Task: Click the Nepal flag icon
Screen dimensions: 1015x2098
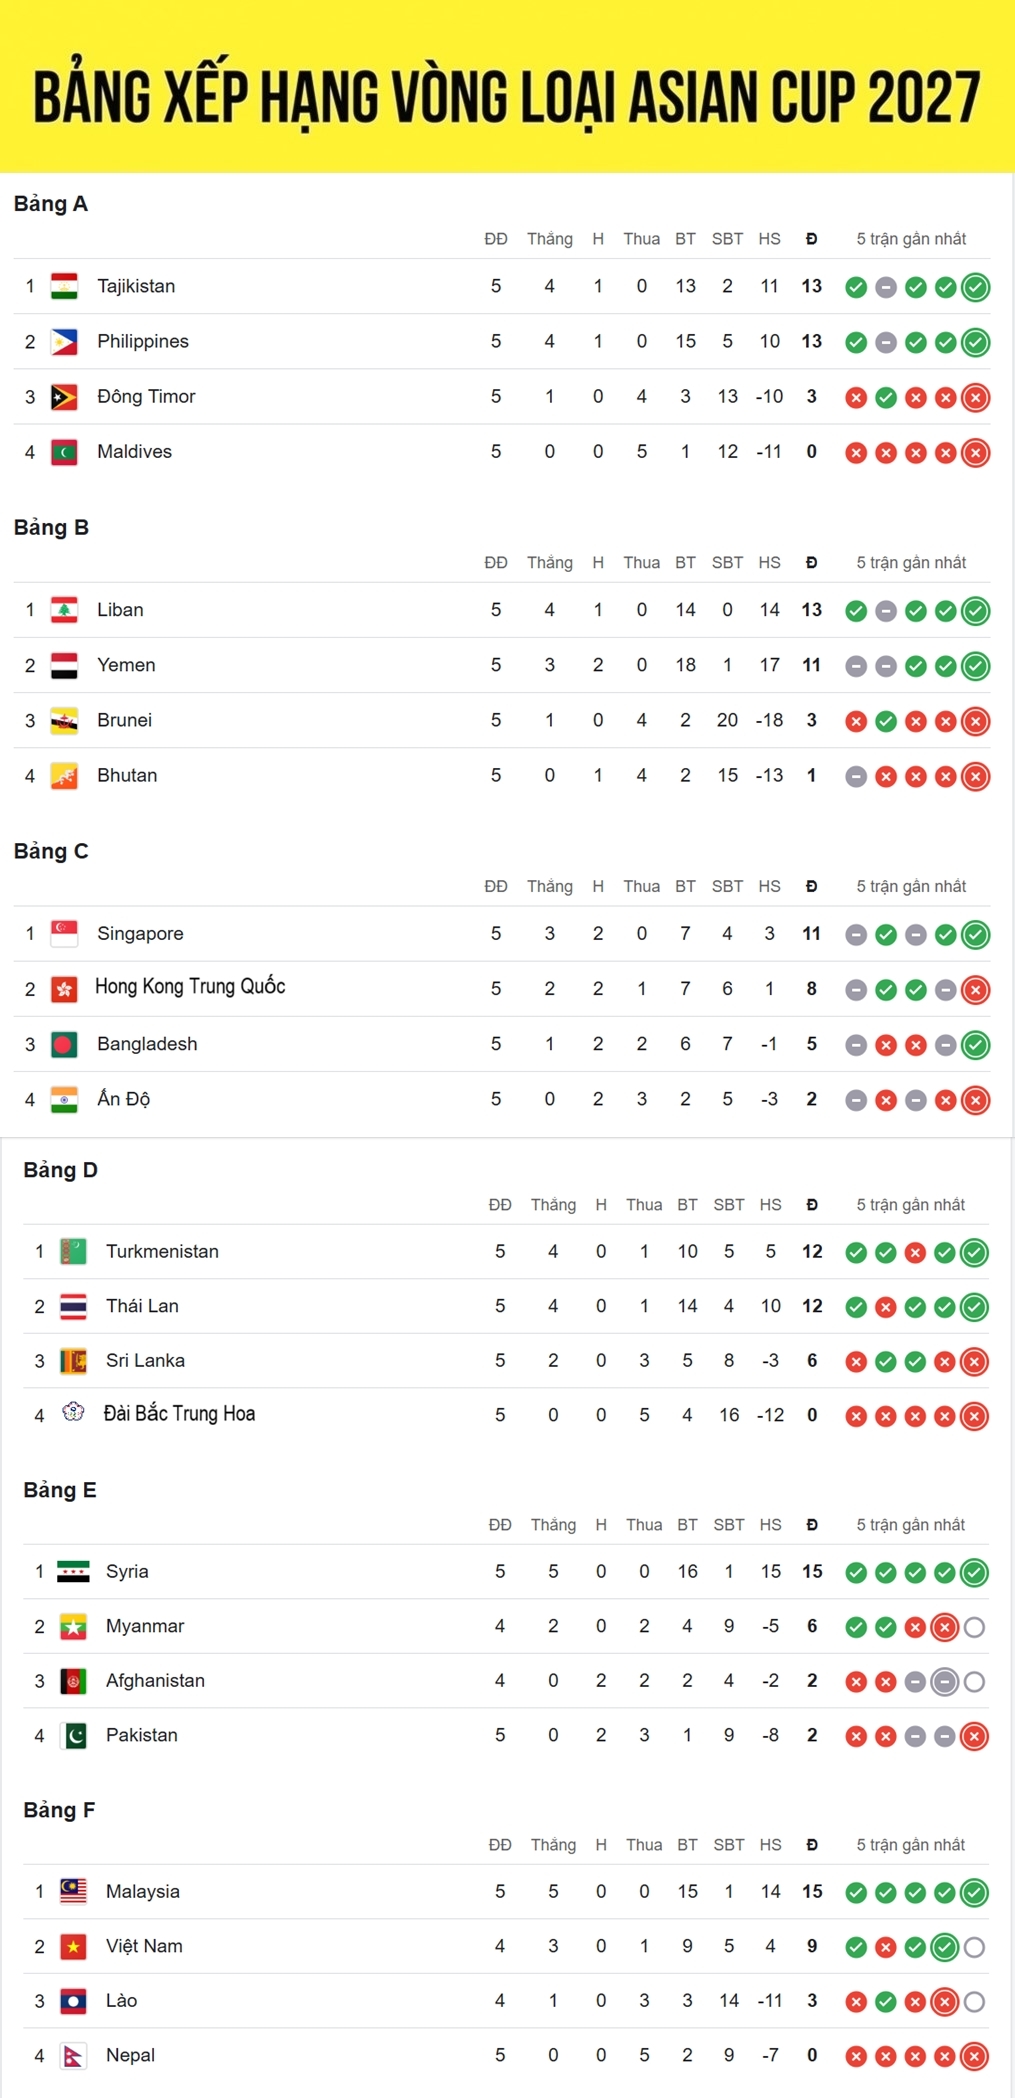Action: point(73,2056)
